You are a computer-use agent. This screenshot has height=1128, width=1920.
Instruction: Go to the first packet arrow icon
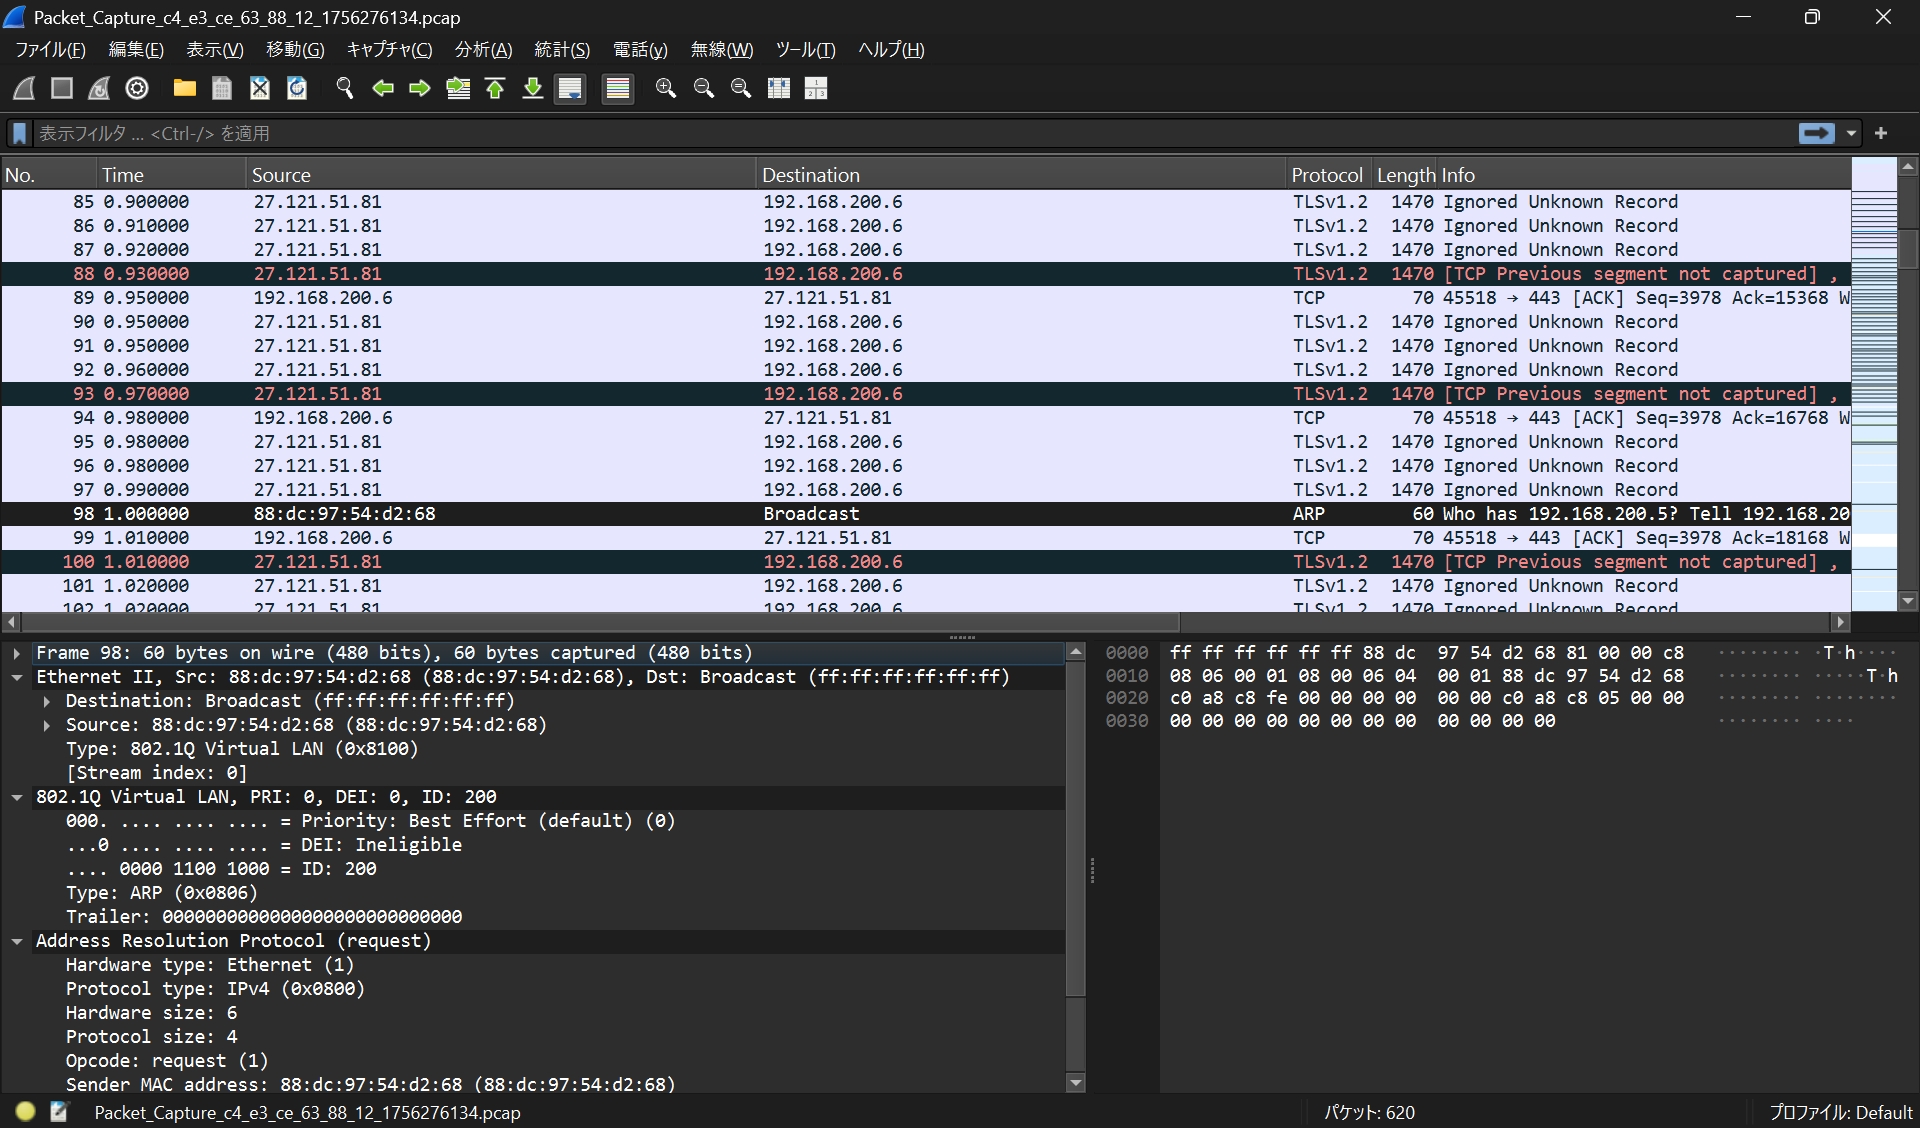pyautogui.click(x=495, y=88)
